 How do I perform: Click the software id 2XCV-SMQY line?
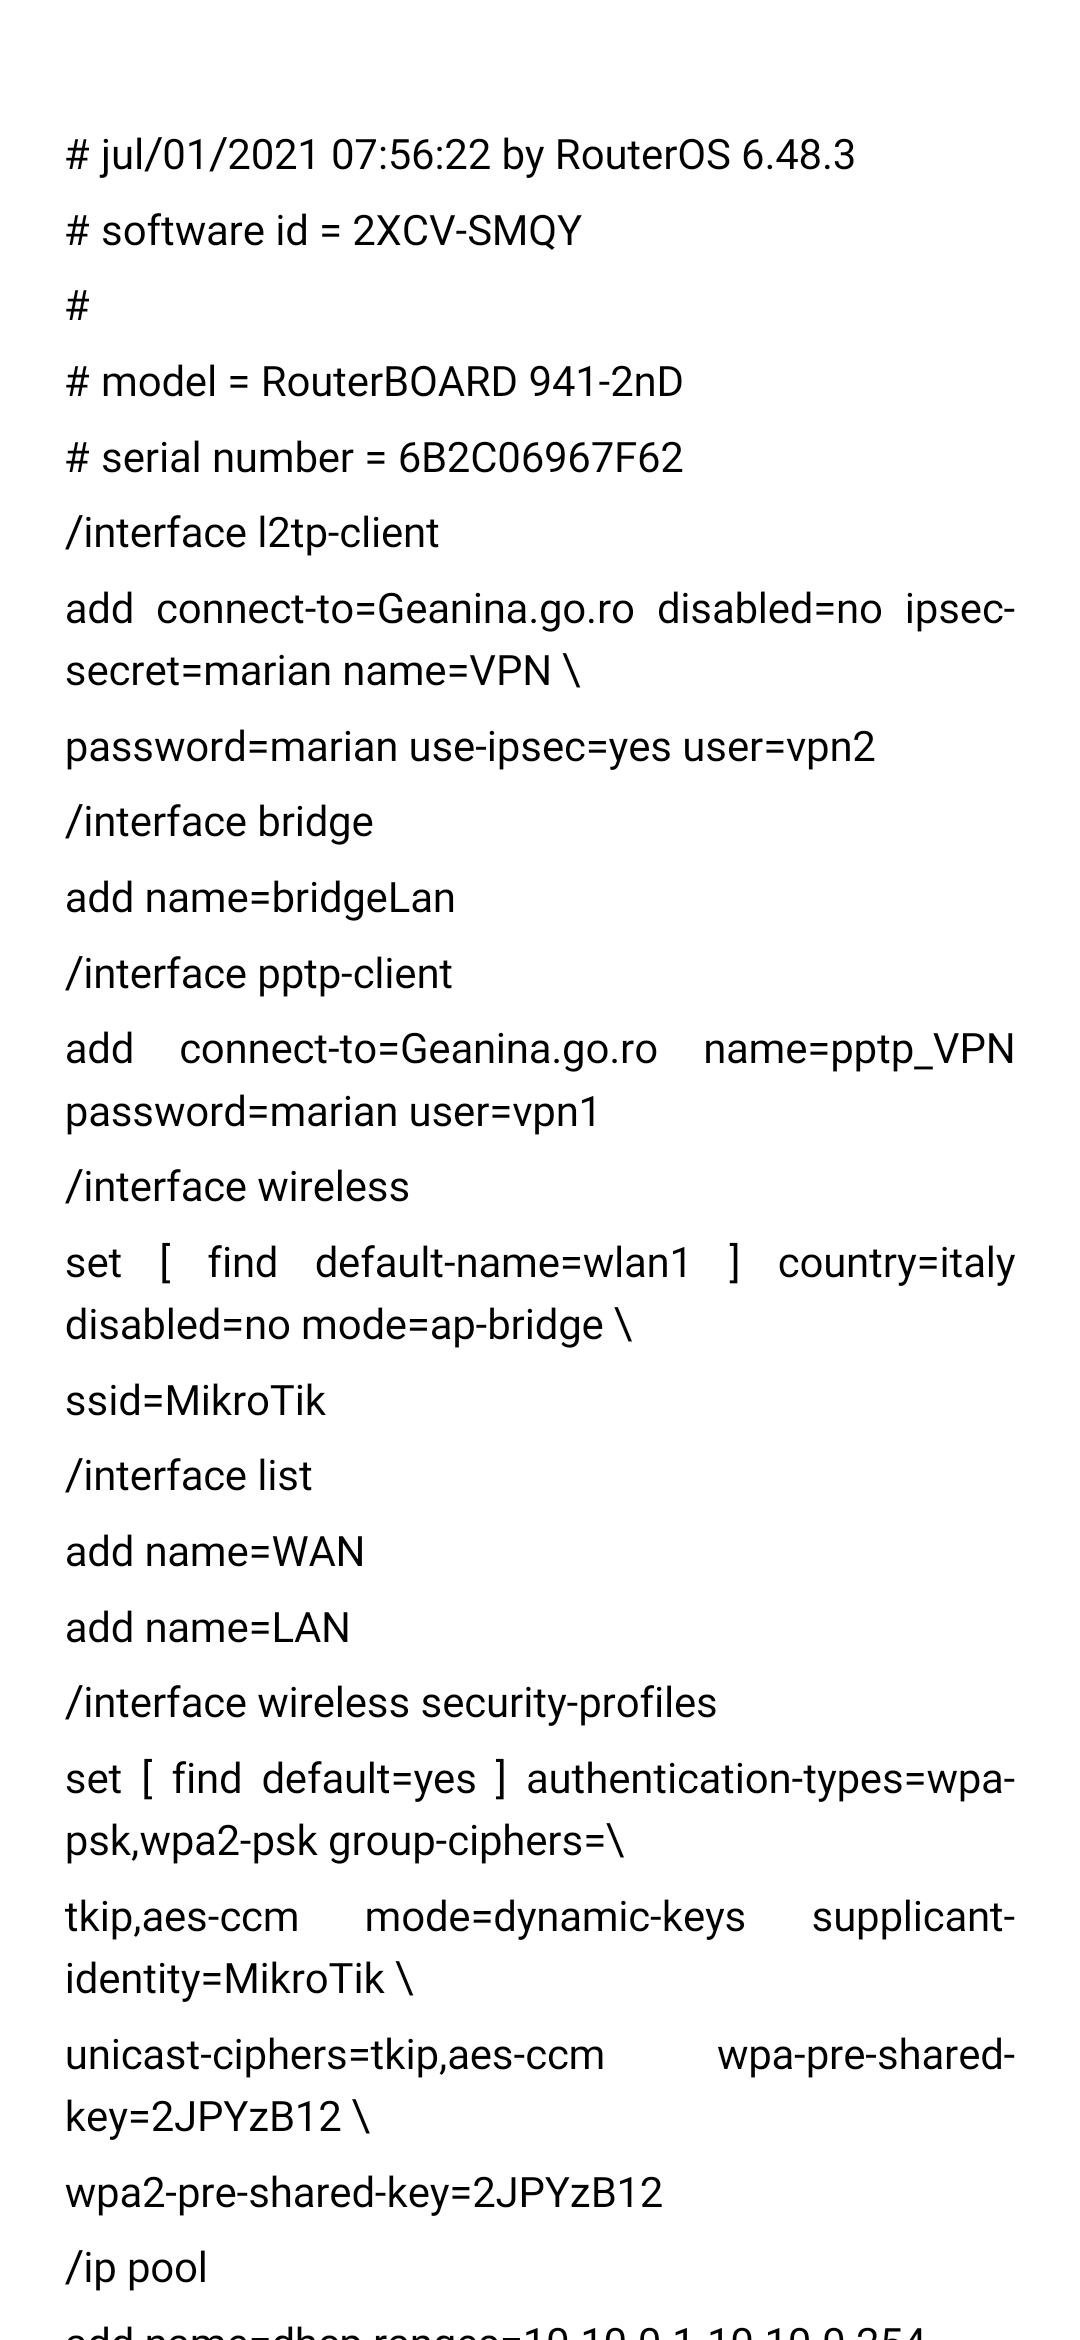(323, 231)
